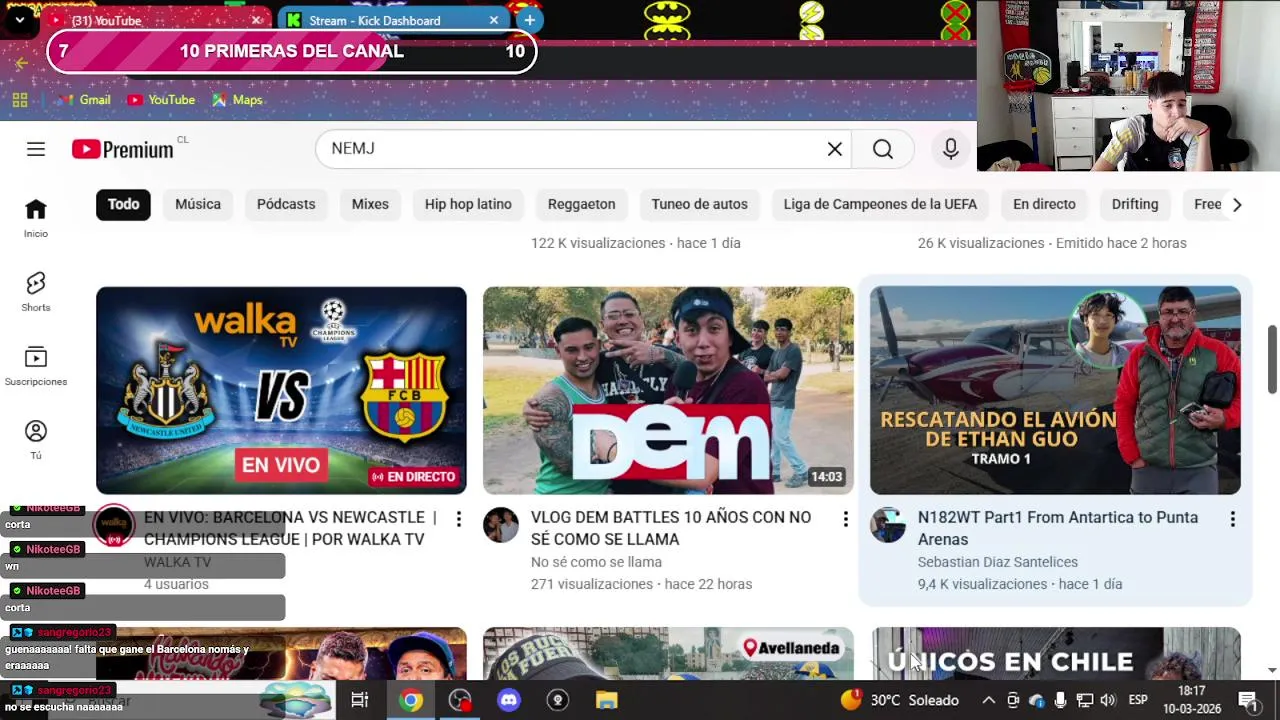Open Rescatando el avión de Ethan Guo thumbnail
Screen dimensions: 1280x720
pos(1055,390)
